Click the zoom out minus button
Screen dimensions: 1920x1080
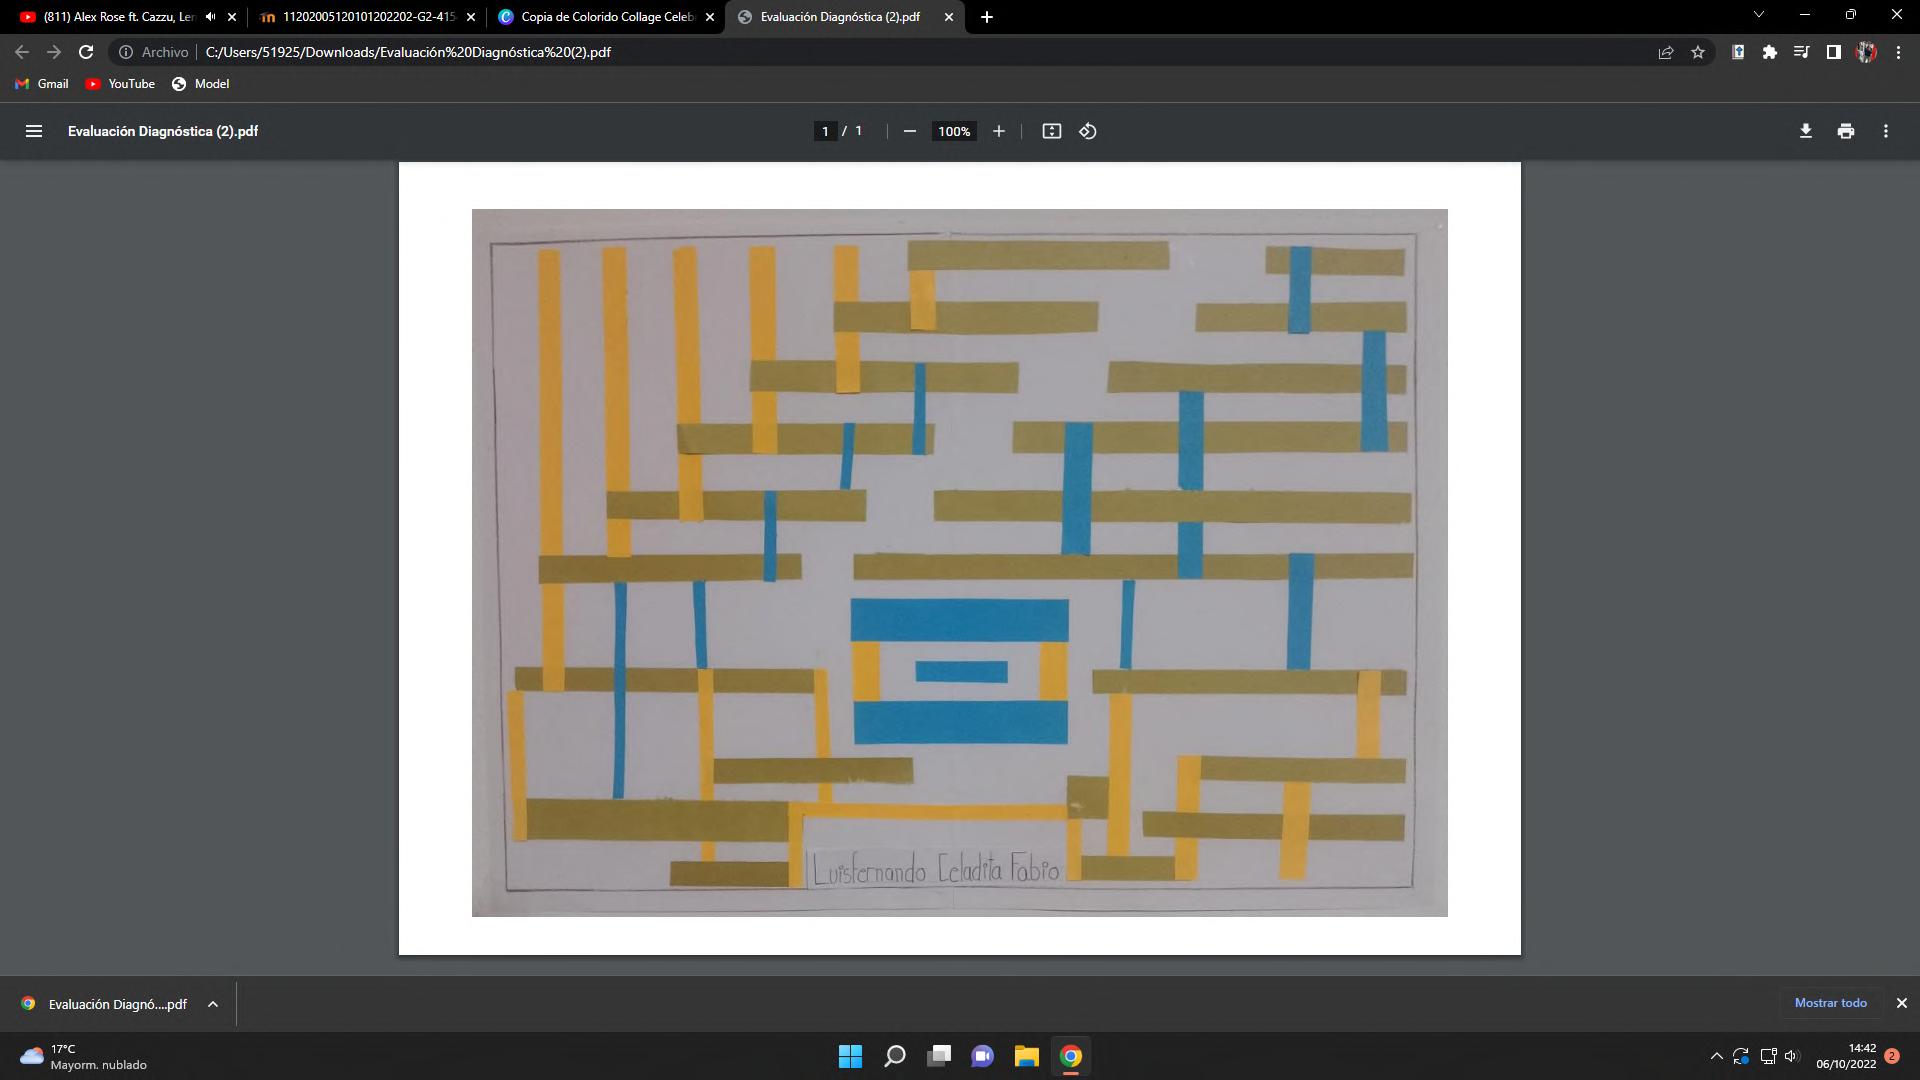pos(909,131)
